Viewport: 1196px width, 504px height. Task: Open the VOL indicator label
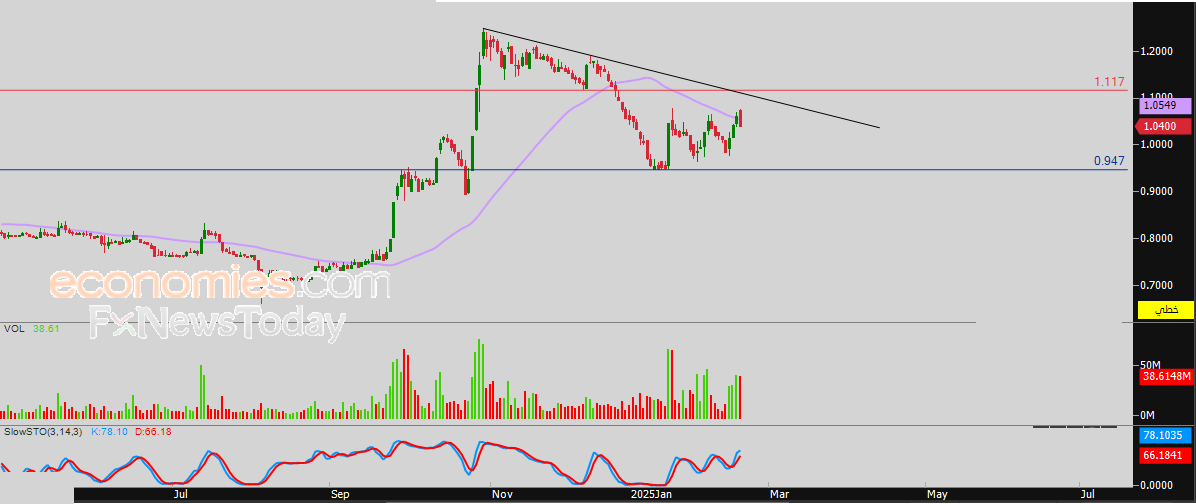[14, 328]
